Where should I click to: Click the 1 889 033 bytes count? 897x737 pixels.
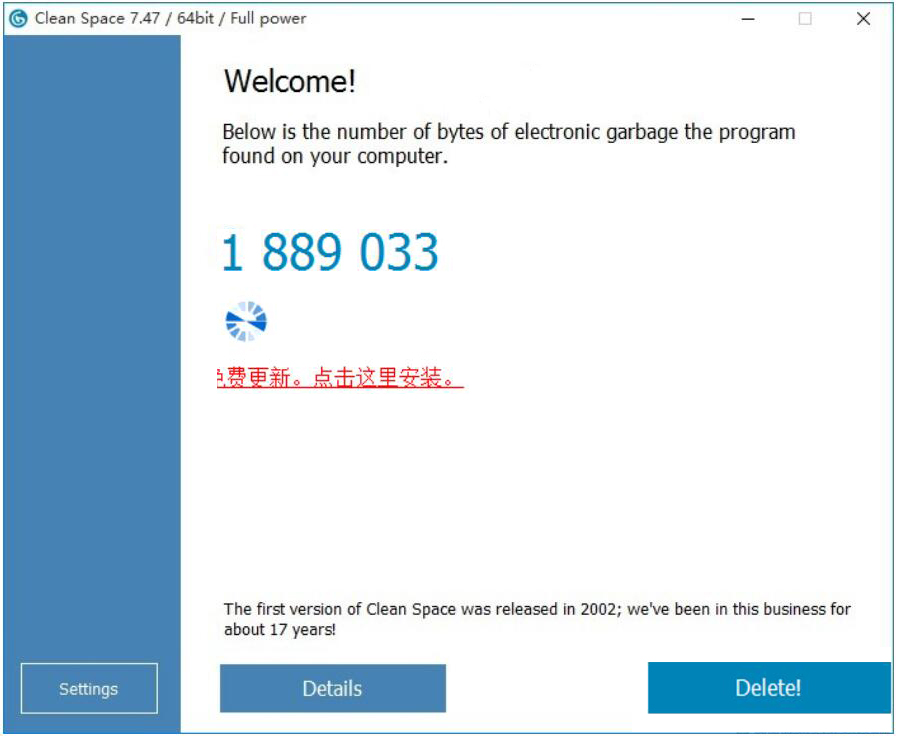tap(330, 252)
